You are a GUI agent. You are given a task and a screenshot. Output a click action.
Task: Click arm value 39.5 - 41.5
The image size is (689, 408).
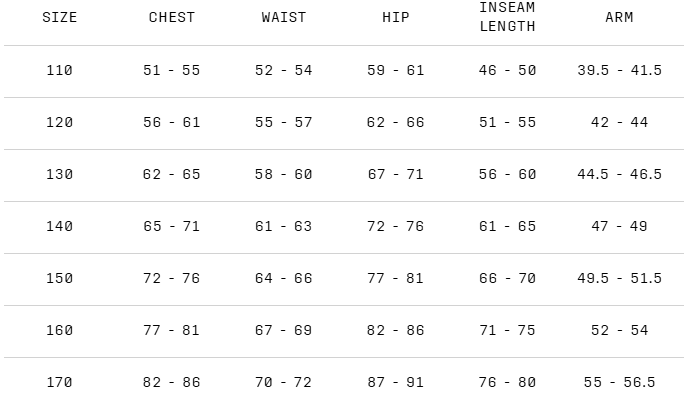pos(619,70)
